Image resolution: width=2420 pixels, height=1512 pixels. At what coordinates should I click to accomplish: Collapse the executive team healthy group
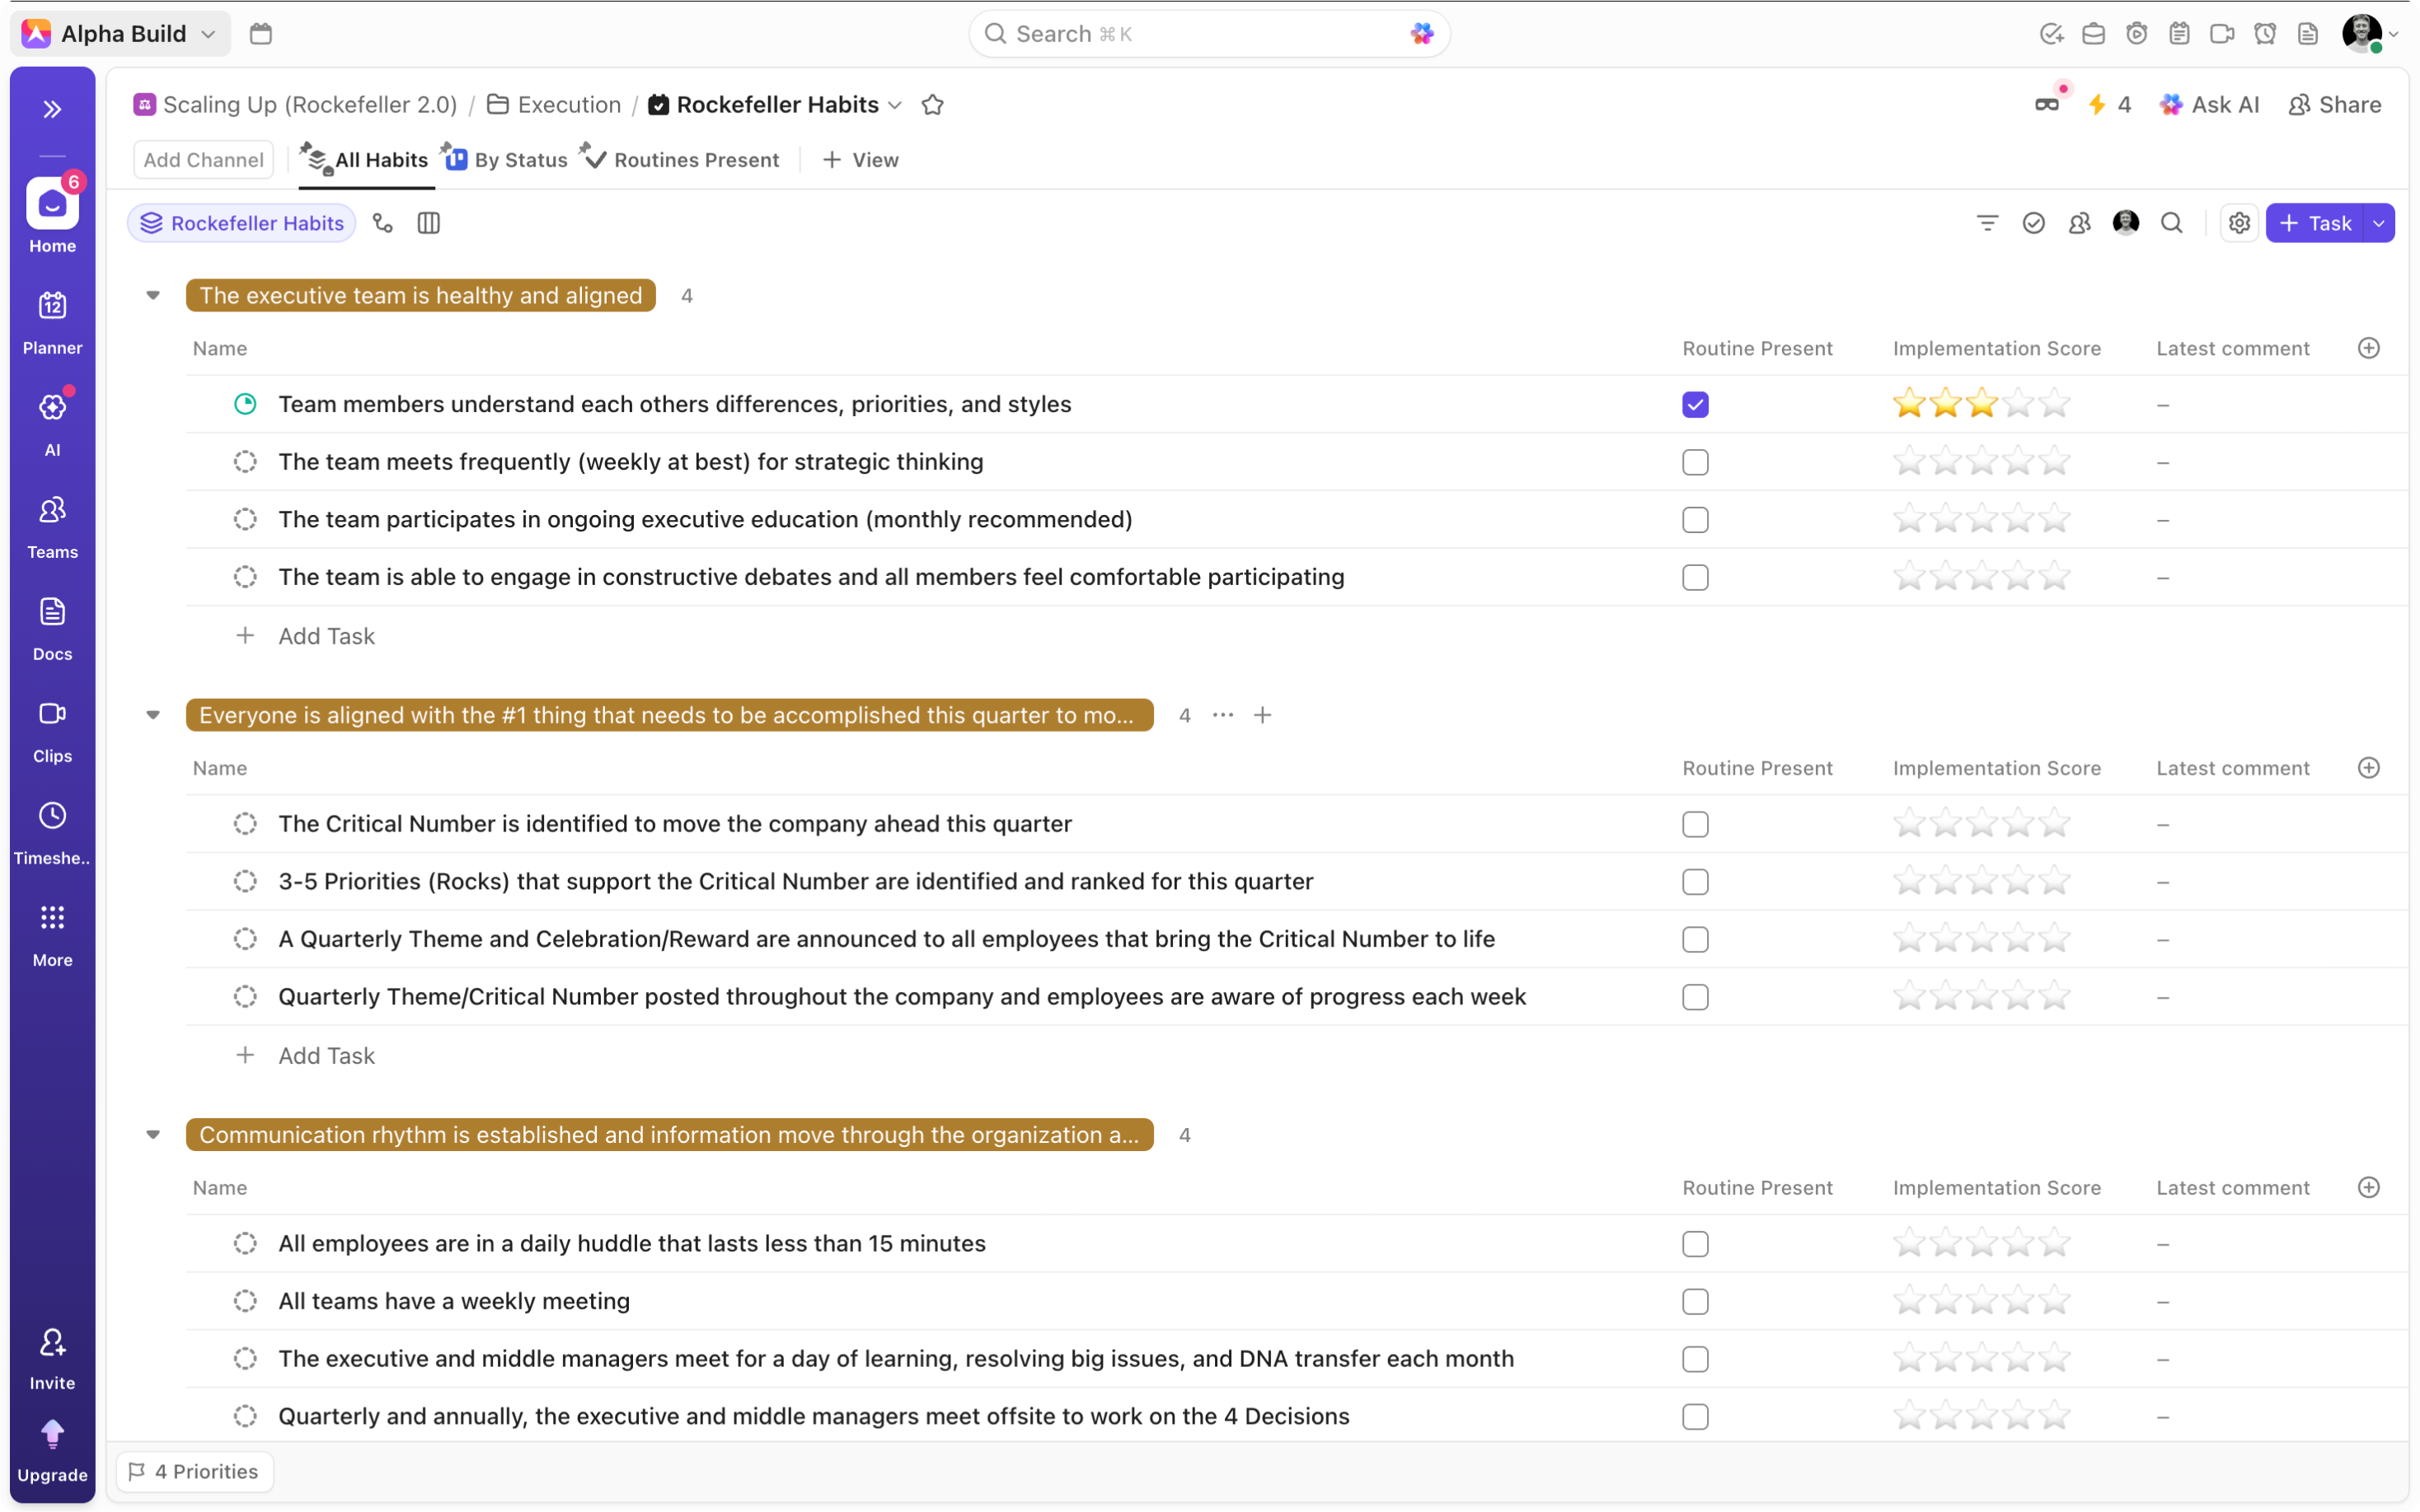coord(153,295)
